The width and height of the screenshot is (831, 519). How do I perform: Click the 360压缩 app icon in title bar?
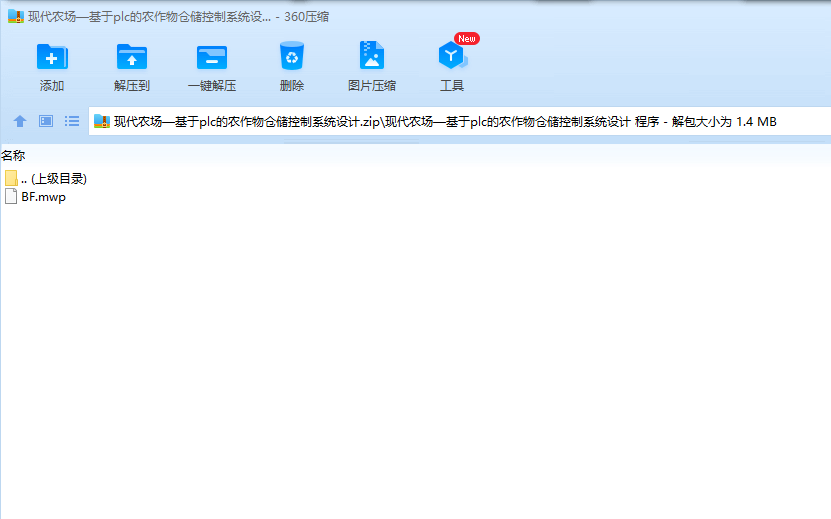pyautogui.click(x=16, y=16)
